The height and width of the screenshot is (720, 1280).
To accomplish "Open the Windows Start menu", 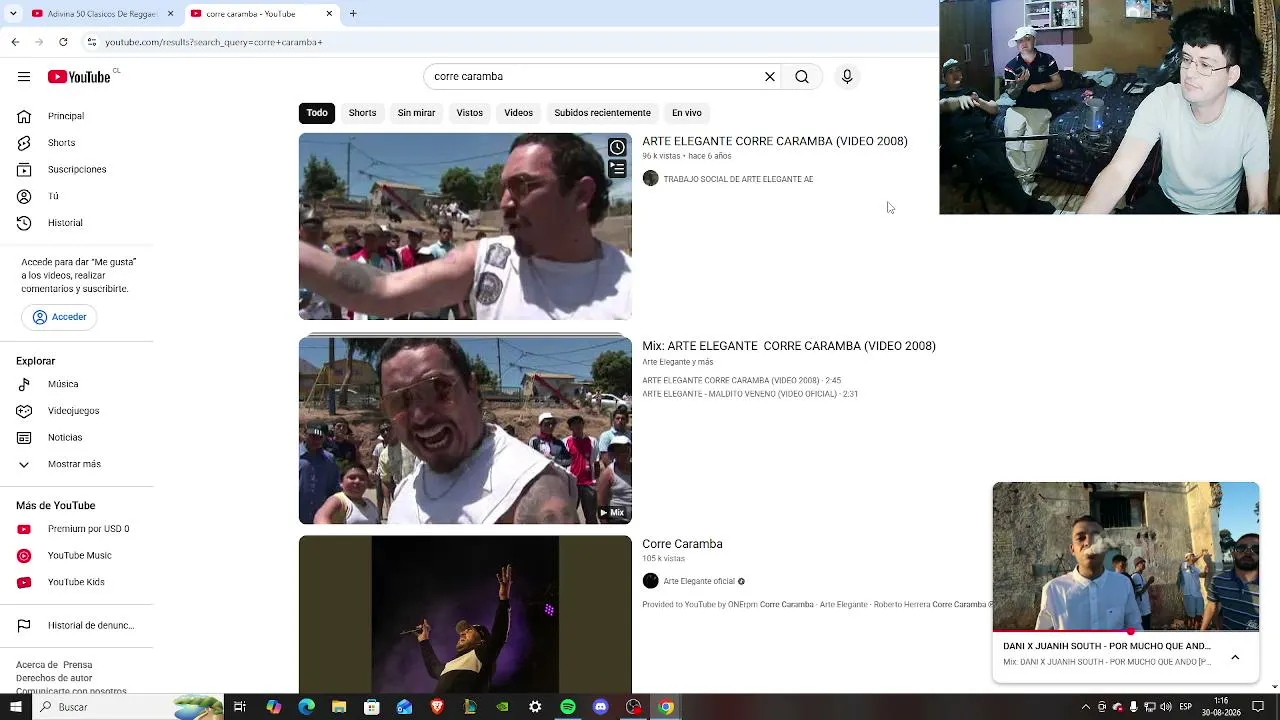I will click(x=15, y=707).
